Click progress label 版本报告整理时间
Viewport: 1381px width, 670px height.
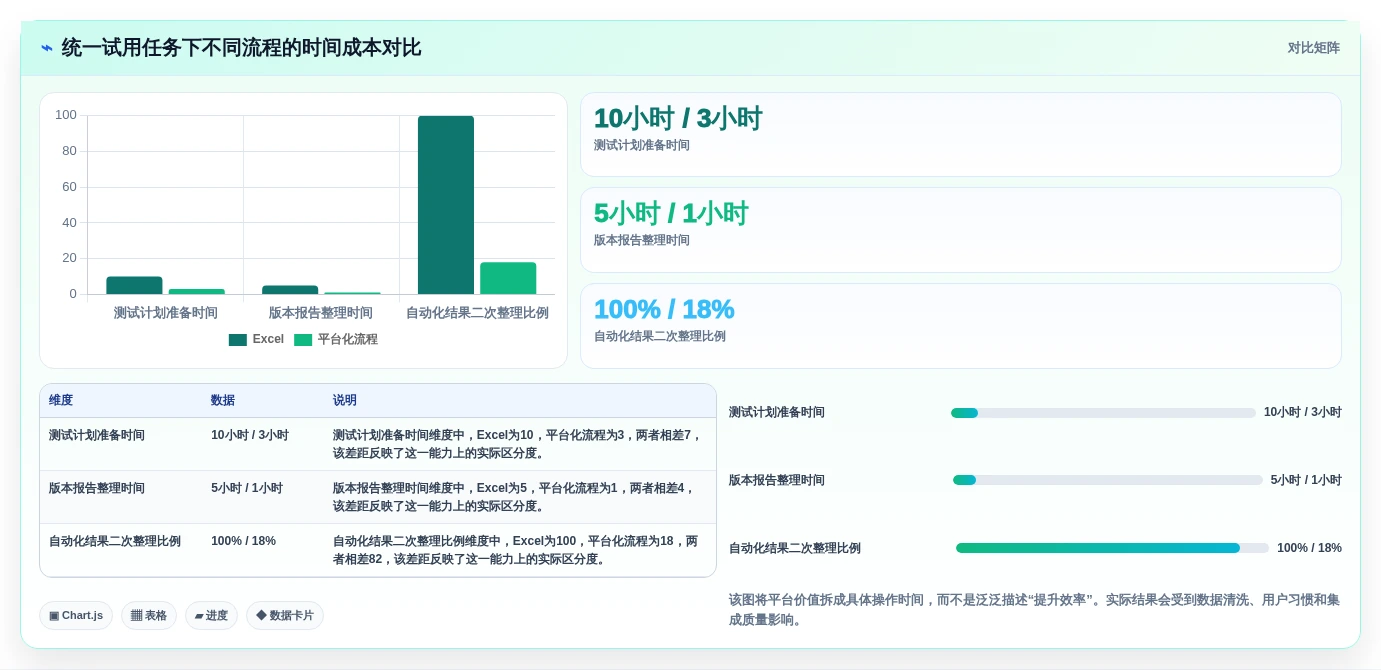[x=777, y=480]
